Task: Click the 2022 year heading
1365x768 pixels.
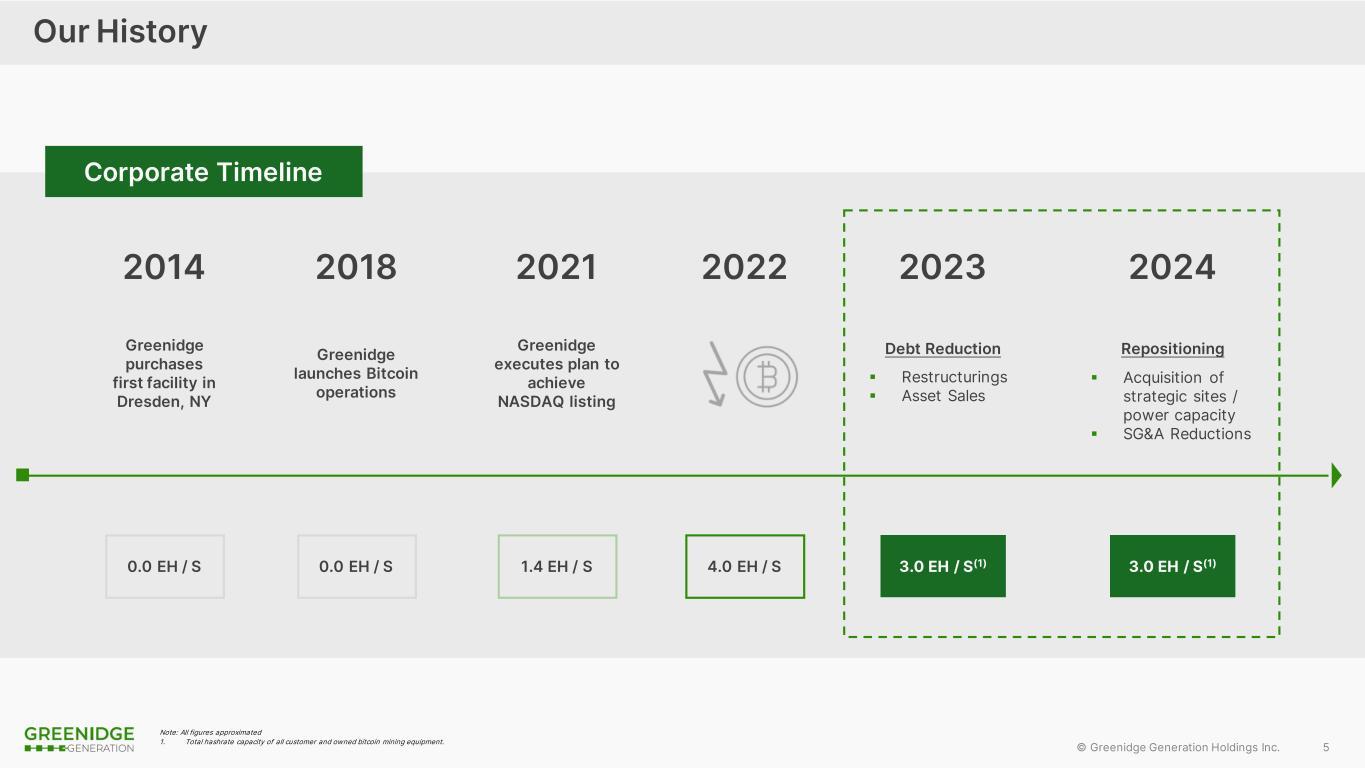Action: pyautogui.click(x=744, y=267)
